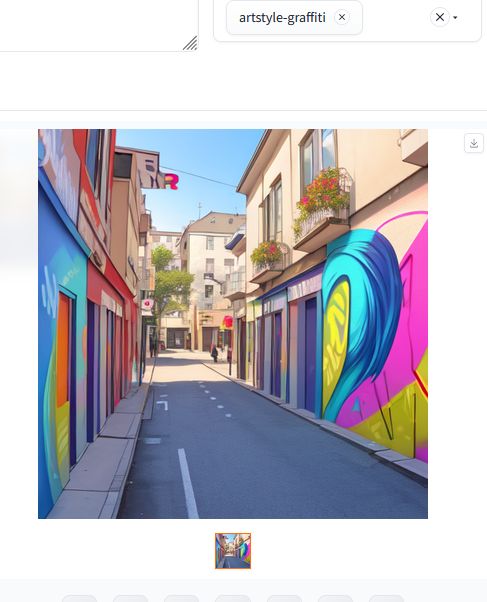Click the middle partially visible bottom button
The image size is (487, 602).
(233, 599)
